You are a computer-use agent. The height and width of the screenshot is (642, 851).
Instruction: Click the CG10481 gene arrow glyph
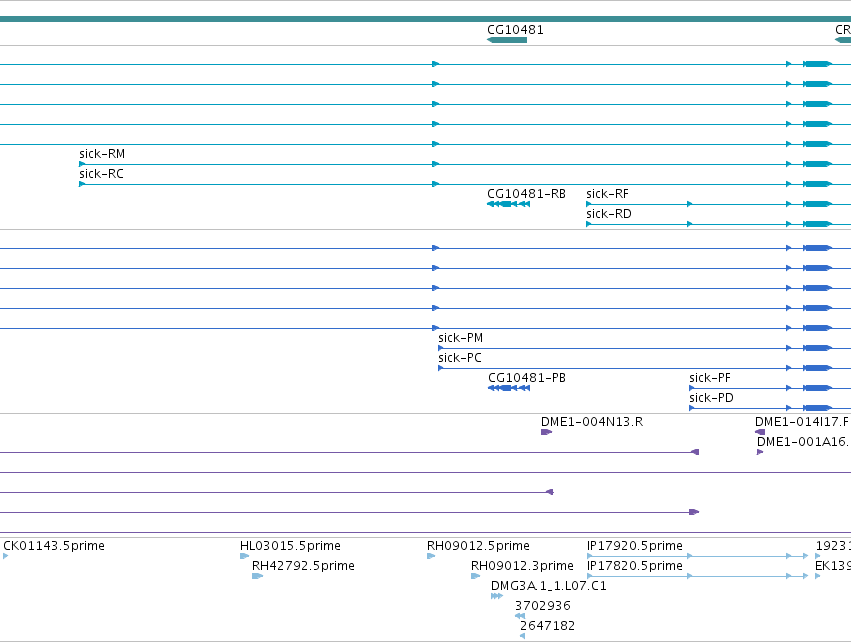pyautogui.click(x=507, y=40)
